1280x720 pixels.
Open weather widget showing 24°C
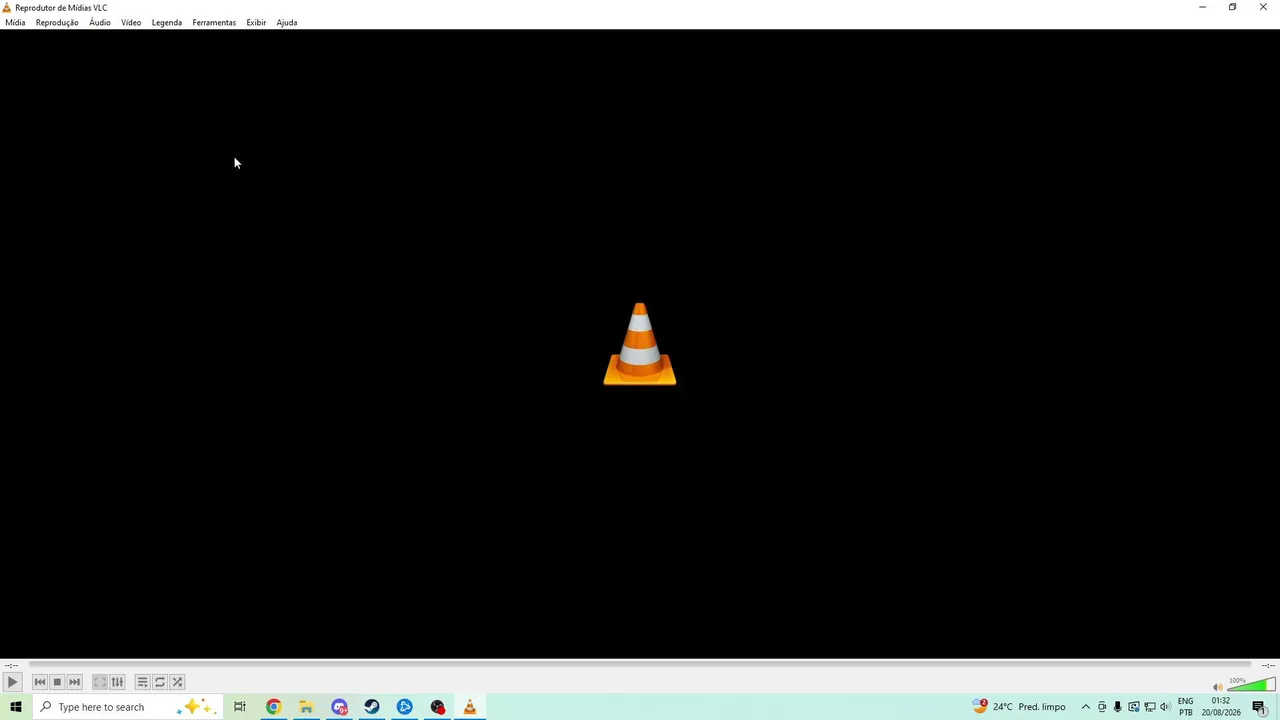pos(1019,707)
